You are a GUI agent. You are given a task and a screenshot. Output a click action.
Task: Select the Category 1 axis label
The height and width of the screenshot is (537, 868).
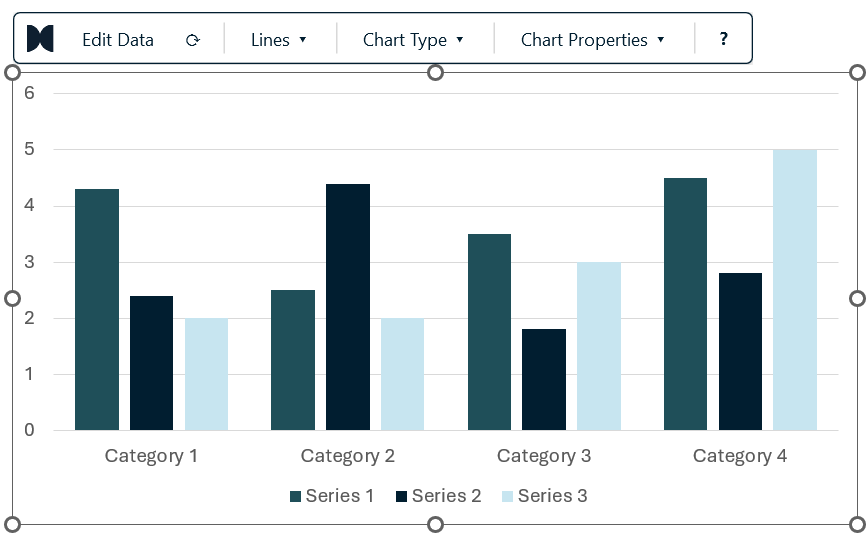(151, 456)
